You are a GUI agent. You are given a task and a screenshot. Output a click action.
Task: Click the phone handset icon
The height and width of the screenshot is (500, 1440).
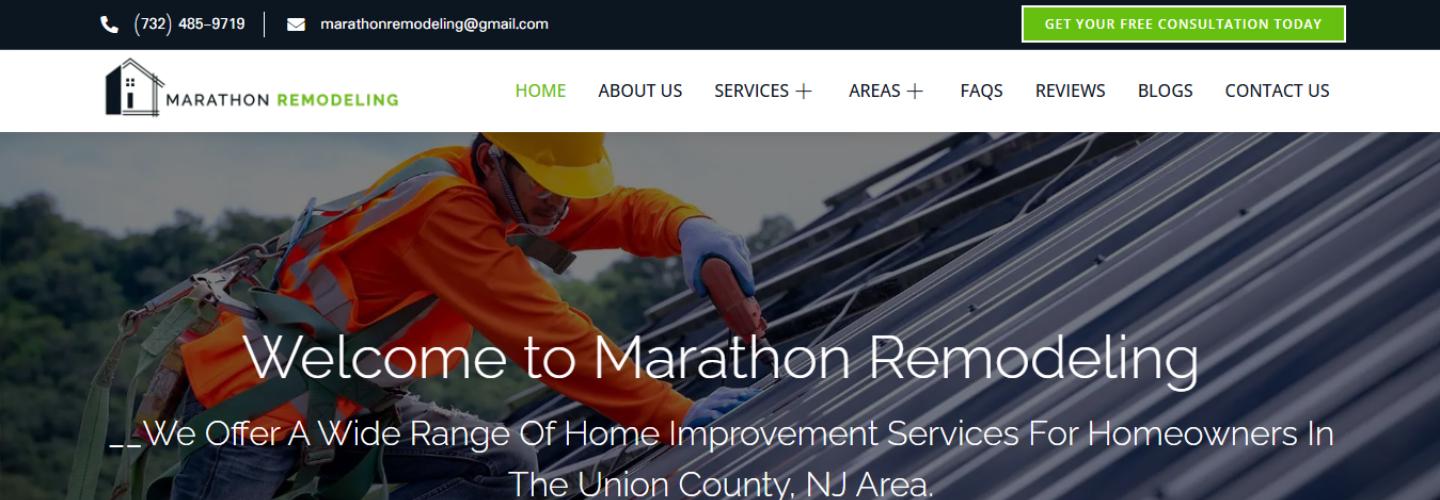(109, 24)
